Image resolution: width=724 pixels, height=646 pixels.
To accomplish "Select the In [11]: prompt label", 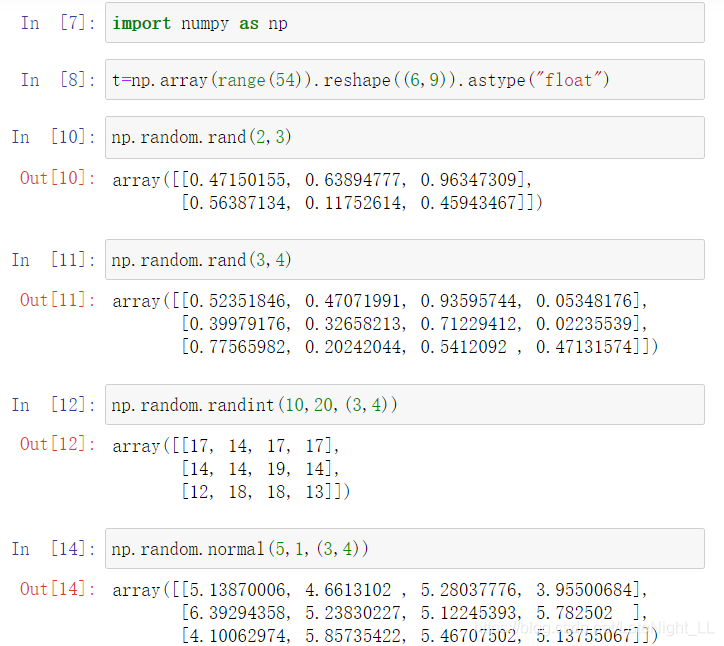I will pyautogui.click(x=54, y=260).
